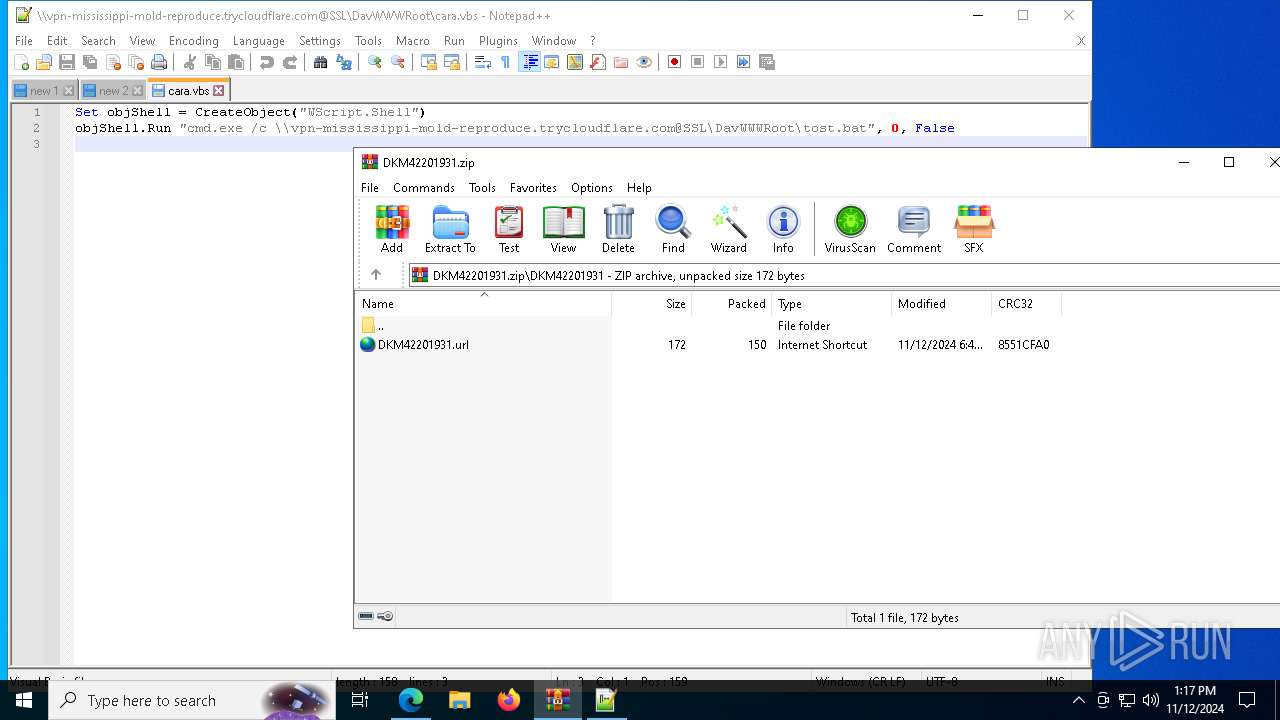This screenshot has width=1280, height=720.
Task: Open Firefox from the taskbar
Action: coord(509,700)
